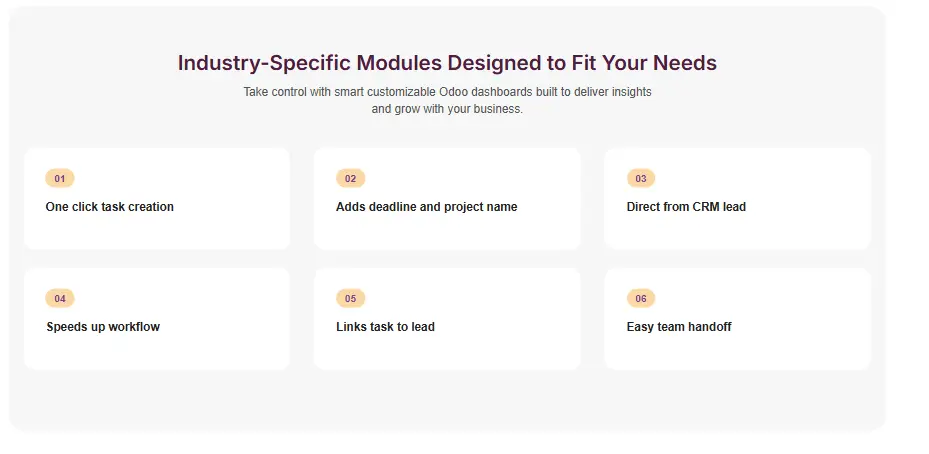Click the Odoo dashboards subtitle paragraph
Screen dimensions: 929x454
point(447,100)
